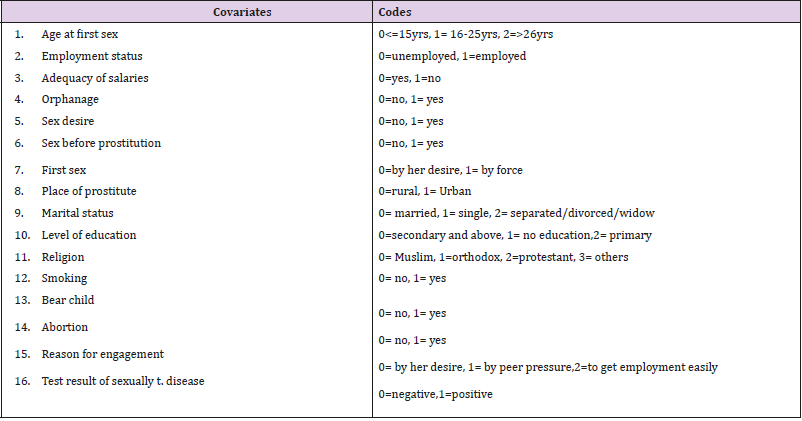Select the 'Reason for engagement' covariate

[103, 354]
